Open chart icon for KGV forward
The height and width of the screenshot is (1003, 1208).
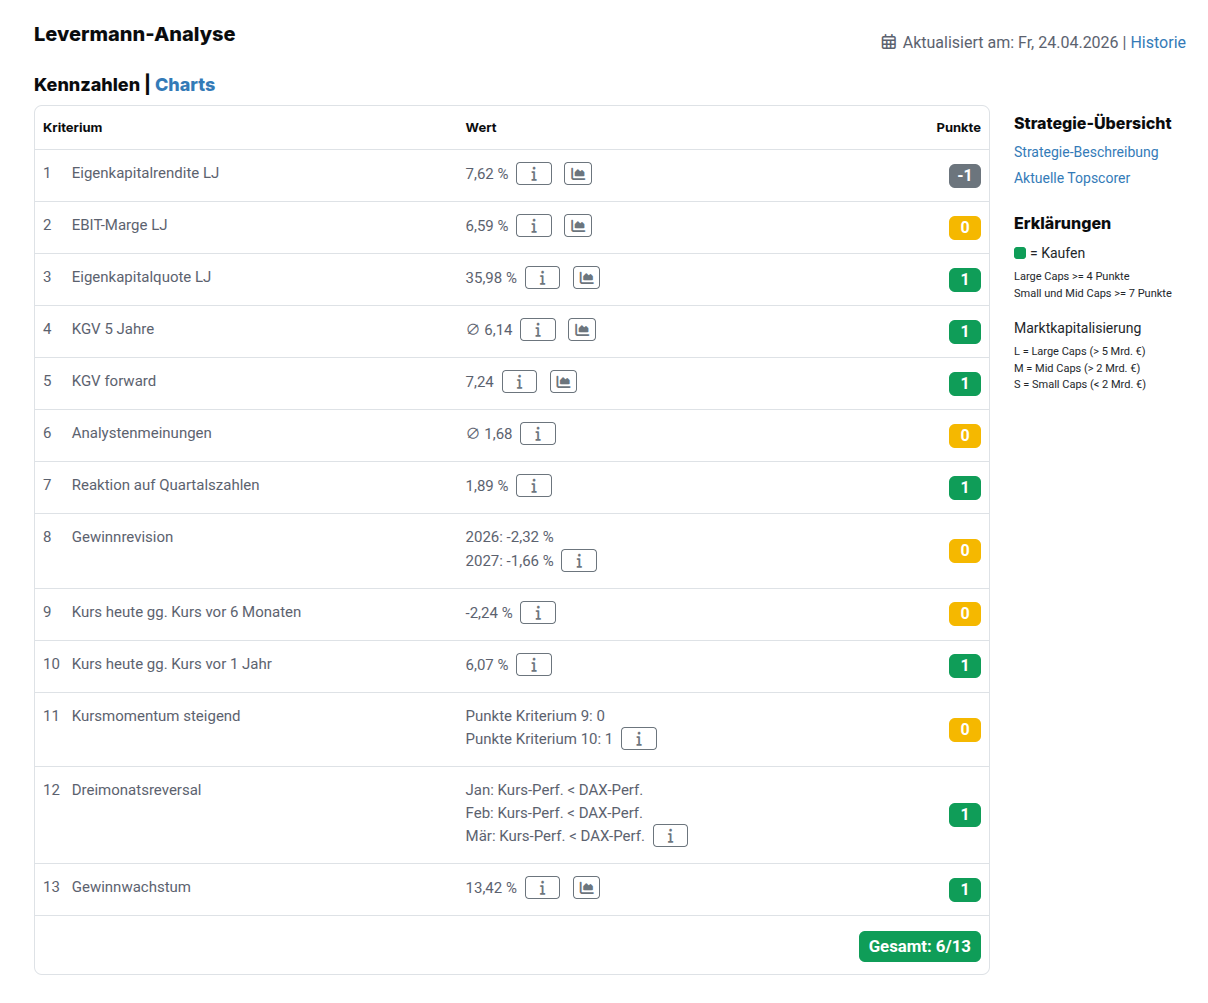564,382
